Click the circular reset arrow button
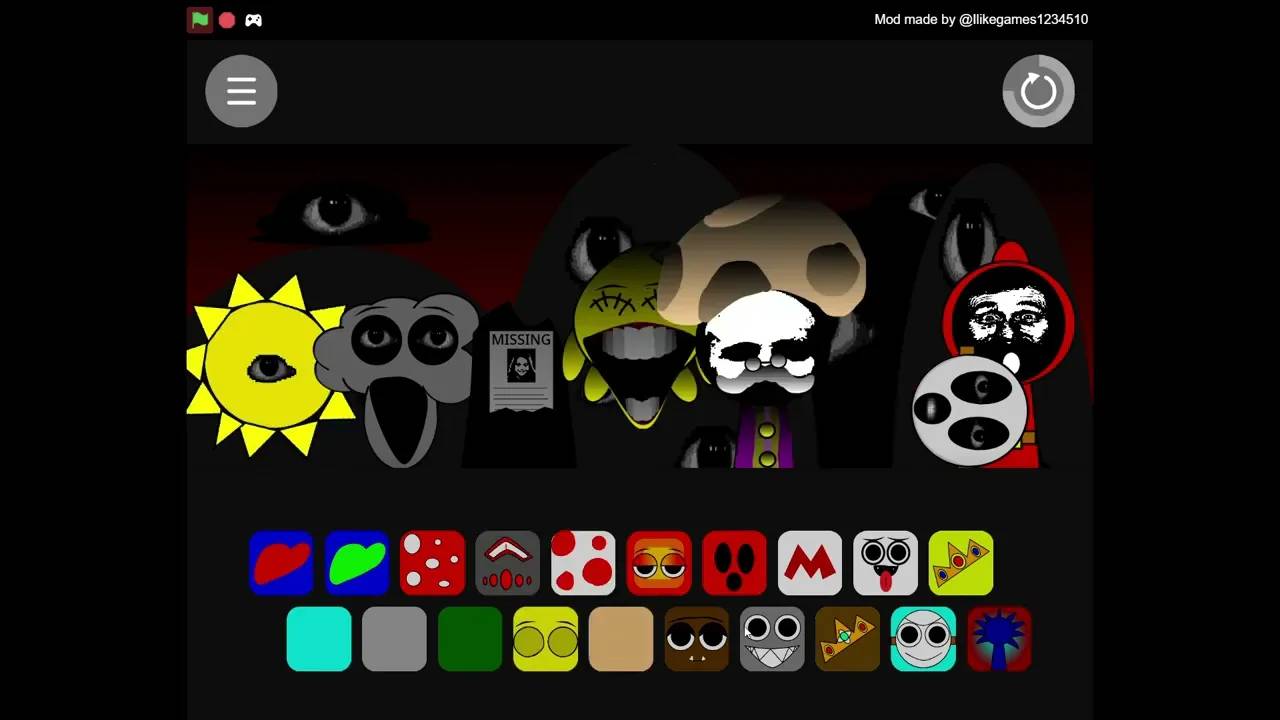Viewport: 1280px width, 720px height. pyautogui.click(x=1038, y=91)
